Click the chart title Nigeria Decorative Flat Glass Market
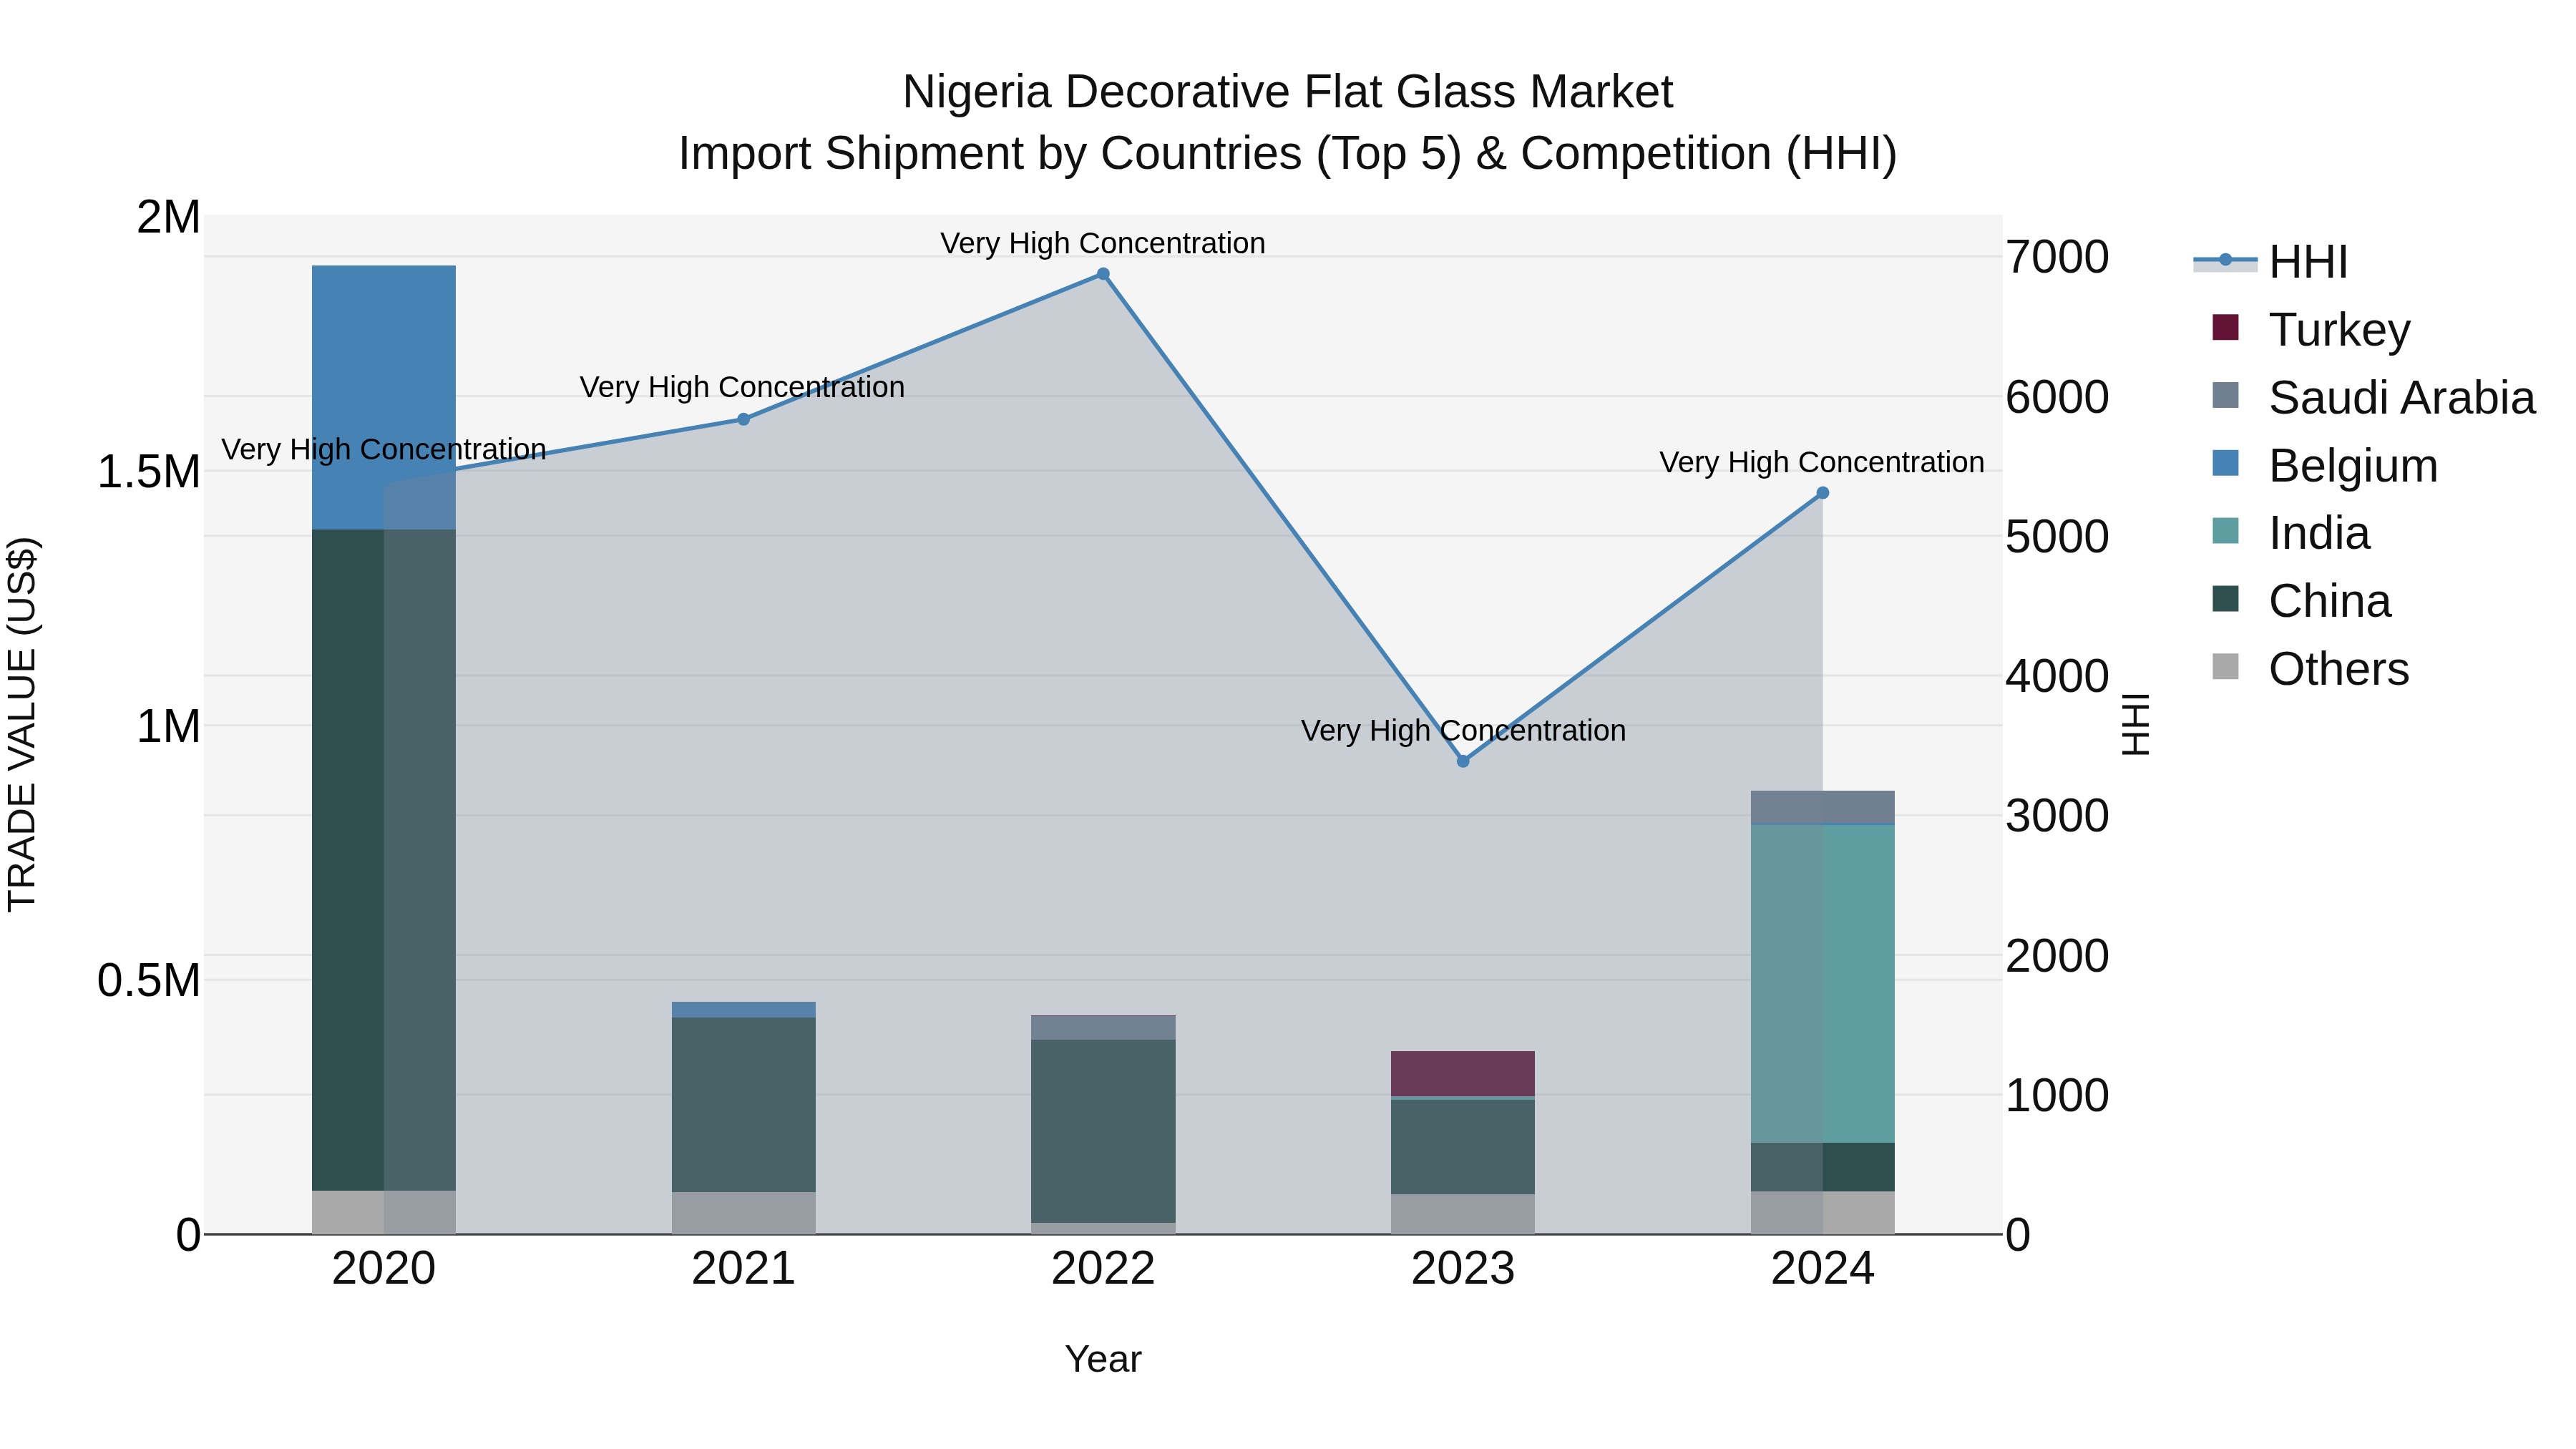Image resolution: width=2576 pixels, height=1449 pixels. pyautogui.click(x=1287, y=92)
